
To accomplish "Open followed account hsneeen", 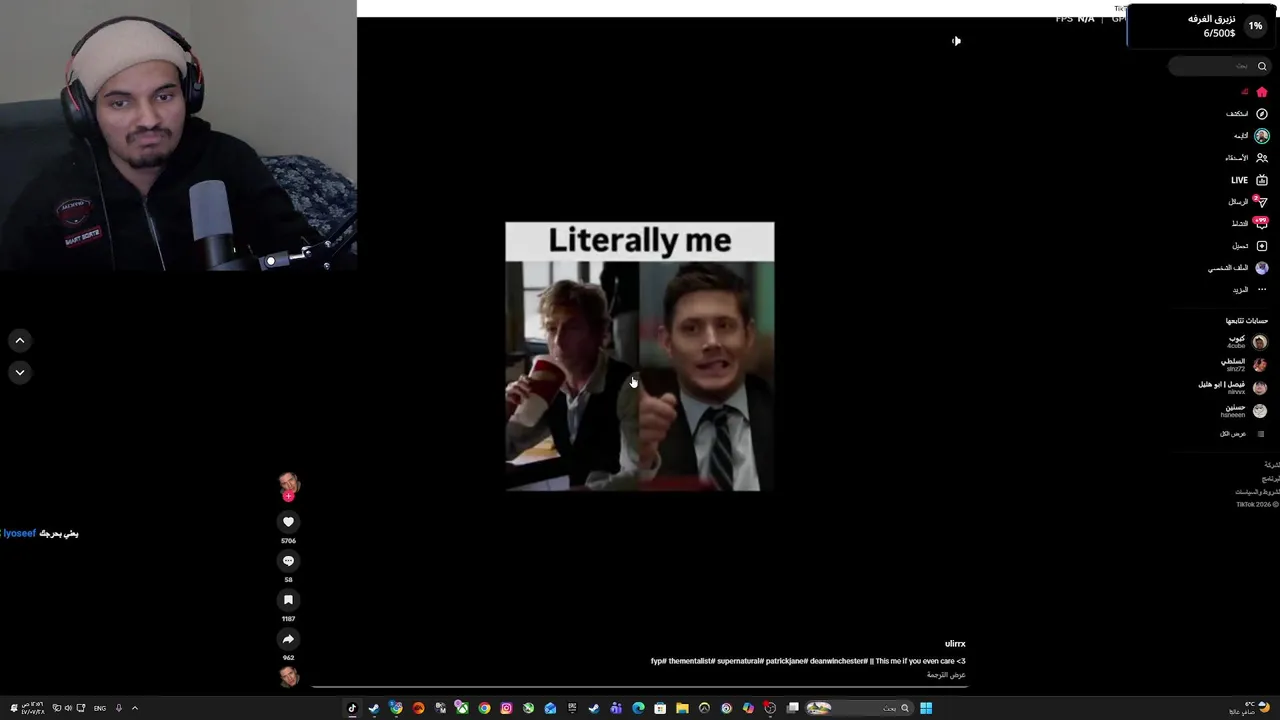I will pos(1243,410).
